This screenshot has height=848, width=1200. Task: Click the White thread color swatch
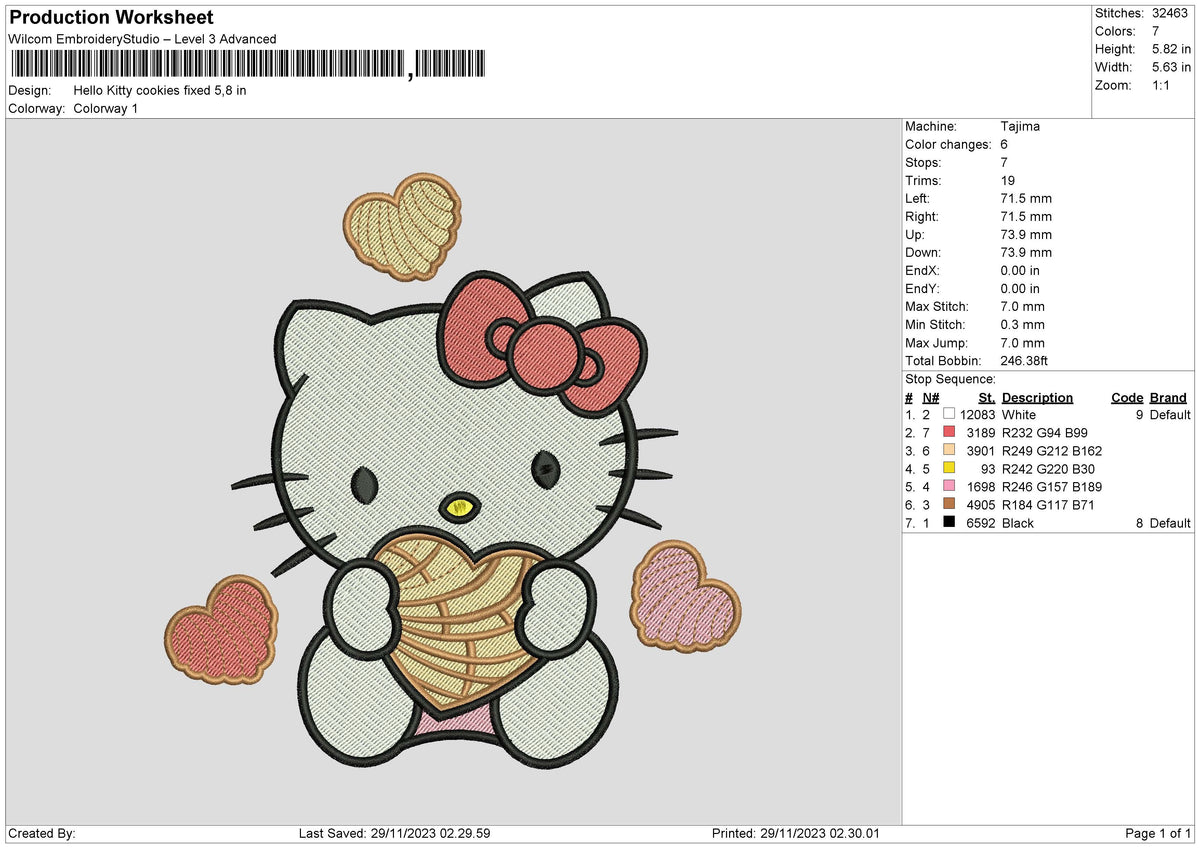(x=949, y=414)
